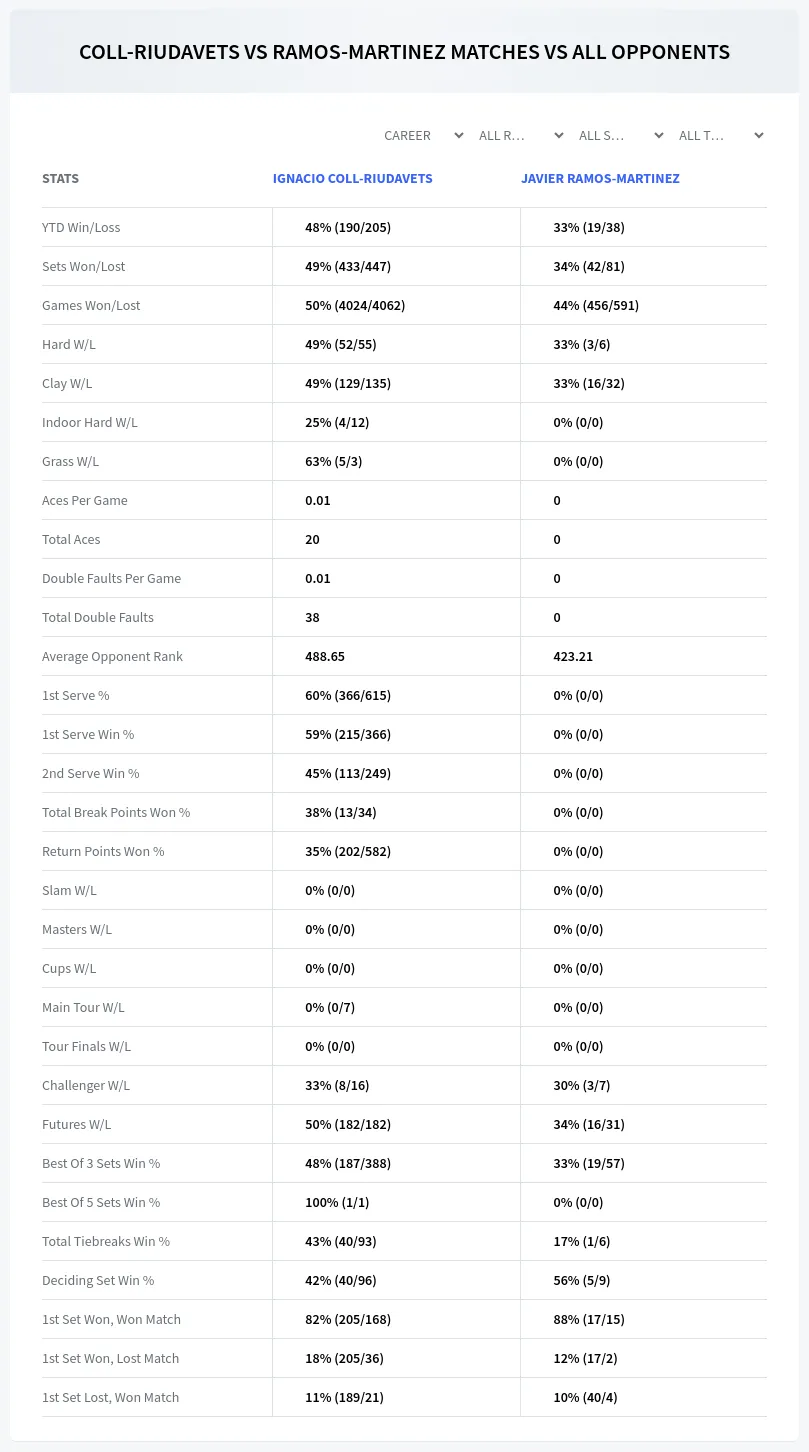
Task: Expand the ALL R... filter dropdown
Action: coord(521,135)
